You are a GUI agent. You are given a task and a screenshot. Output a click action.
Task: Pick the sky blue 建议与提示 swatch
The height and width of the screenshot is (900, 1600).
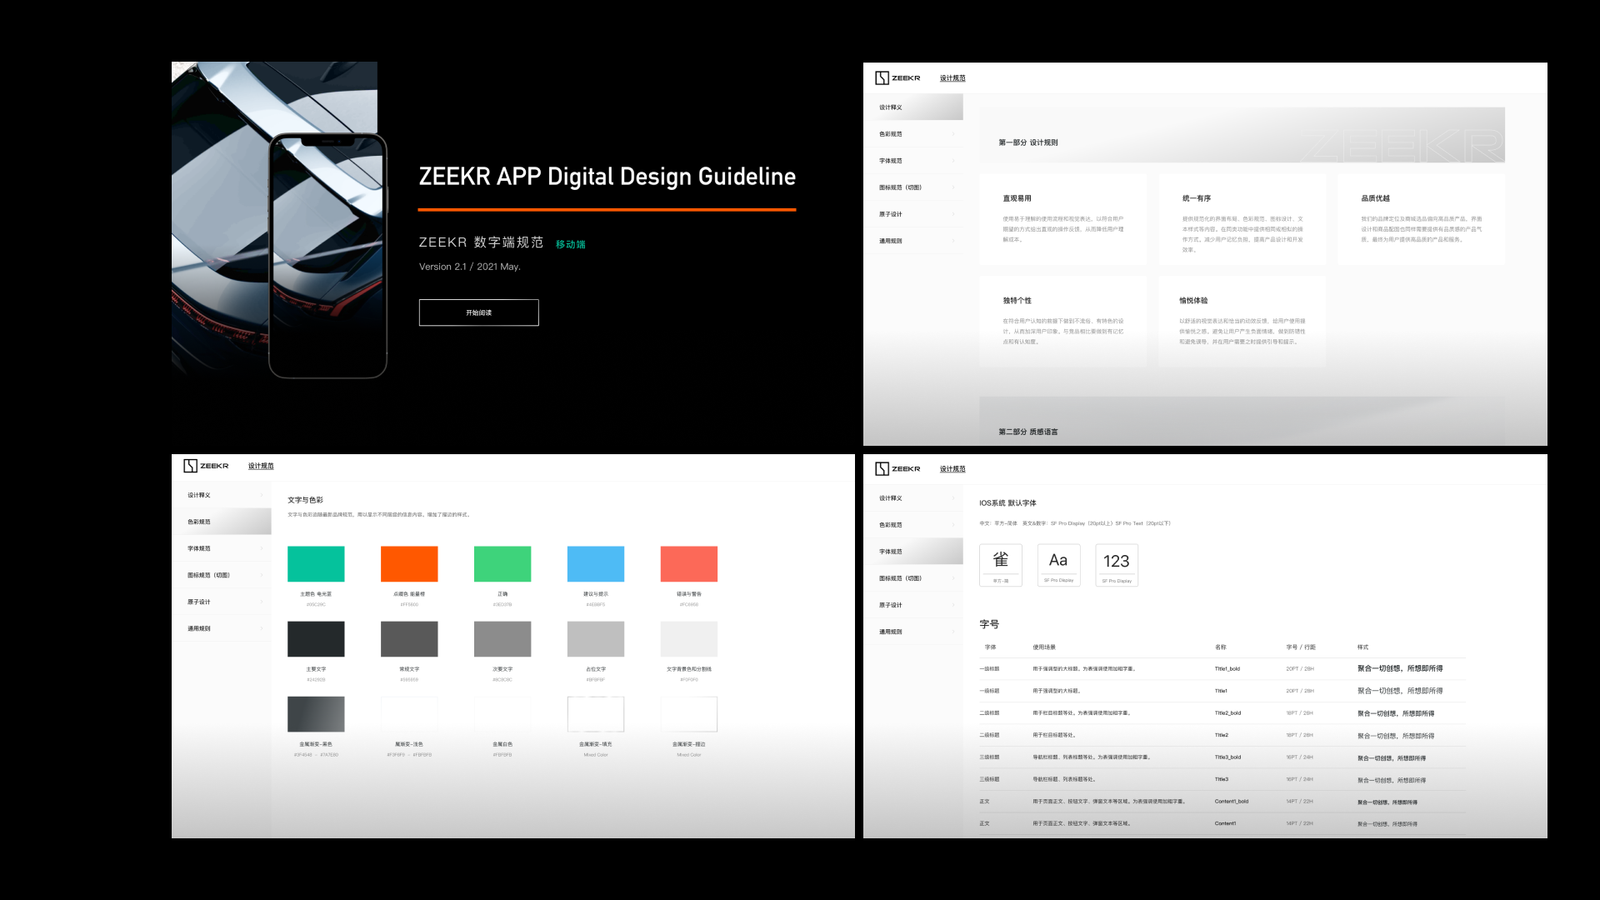[595, 564]
